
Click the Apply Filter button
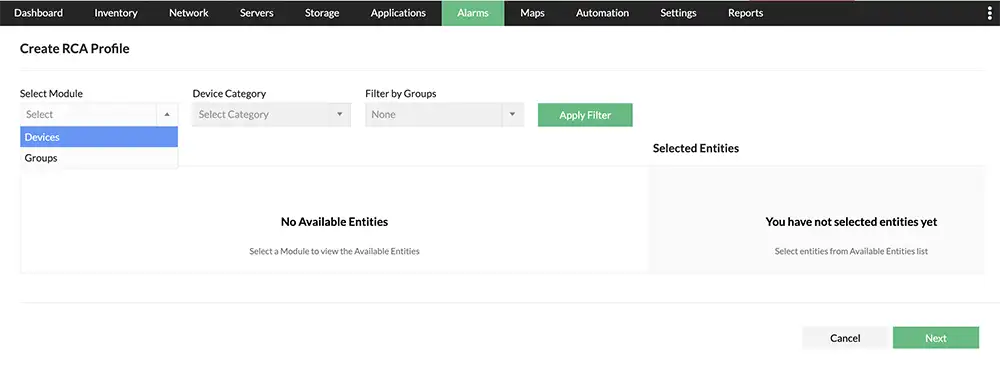(x=585, y=115)
